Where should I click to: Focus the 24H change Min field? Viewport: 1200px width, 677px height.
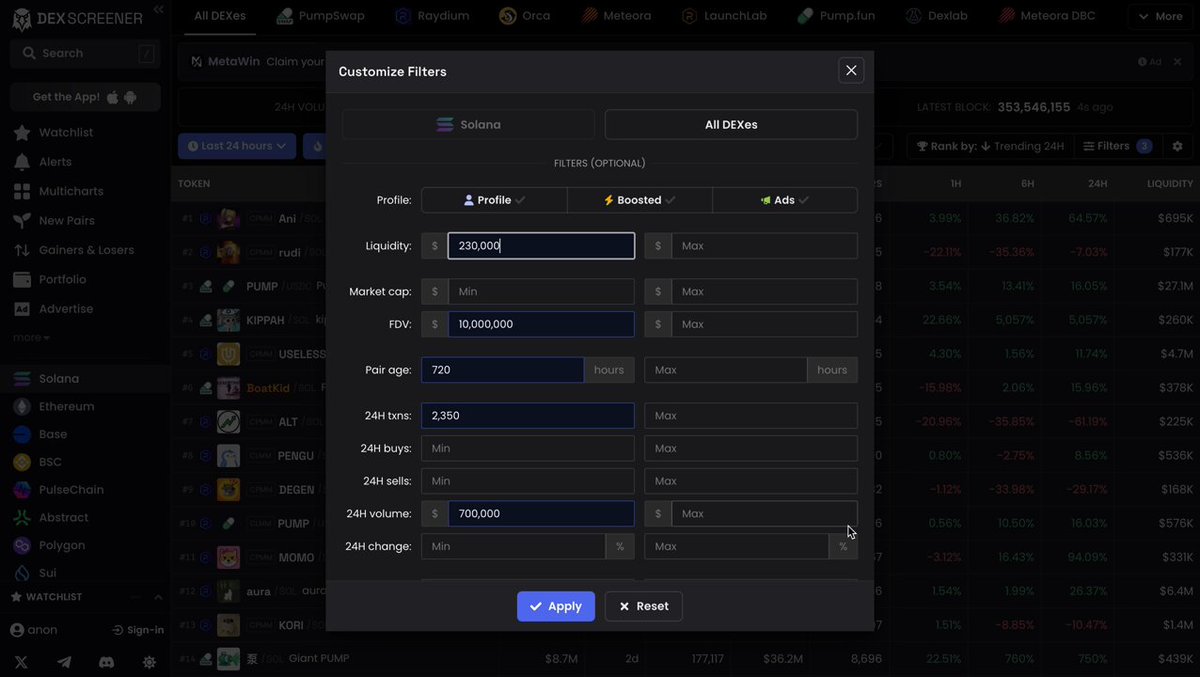click(513, 546)
